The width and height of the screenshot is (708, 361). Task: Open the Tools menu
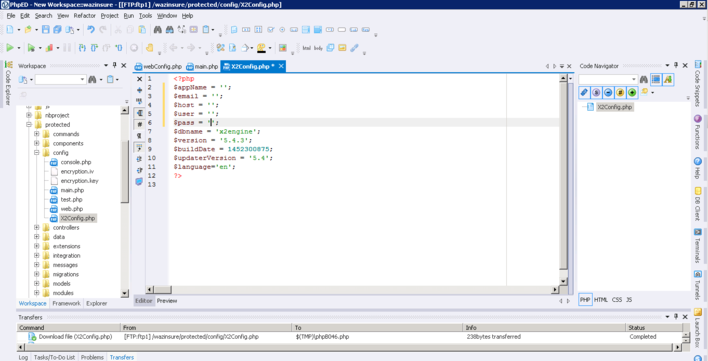coord(145,16)
